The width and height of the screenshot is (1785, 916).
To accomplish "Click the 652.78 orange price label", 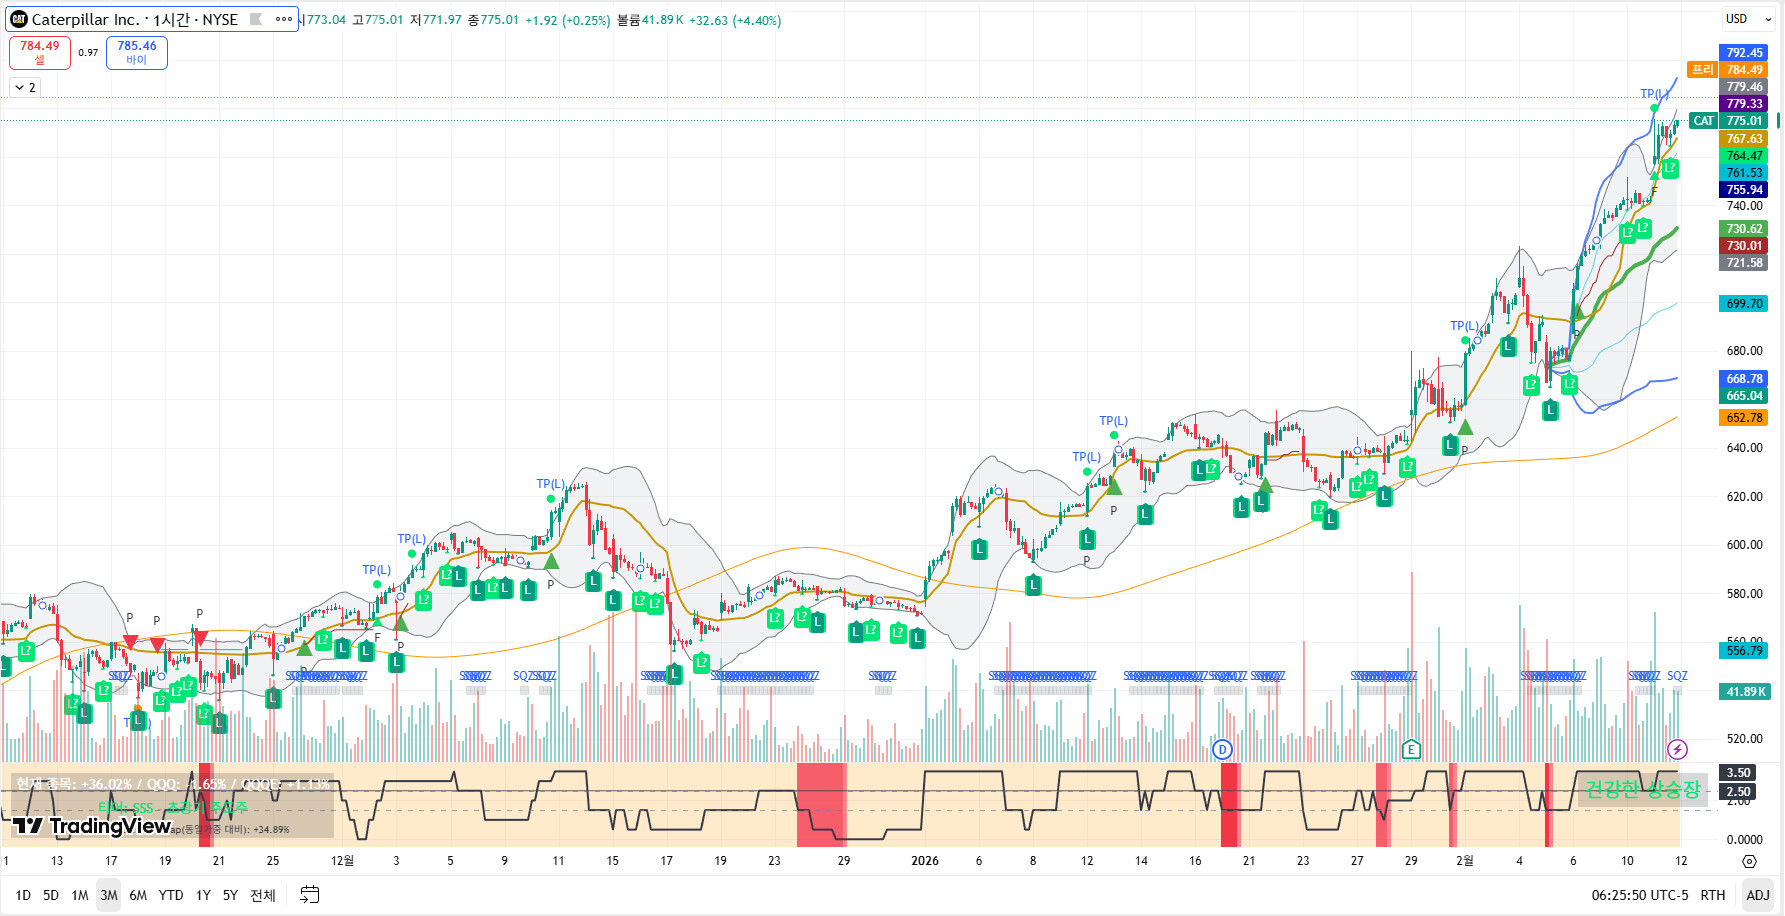I will [1744, 418].
